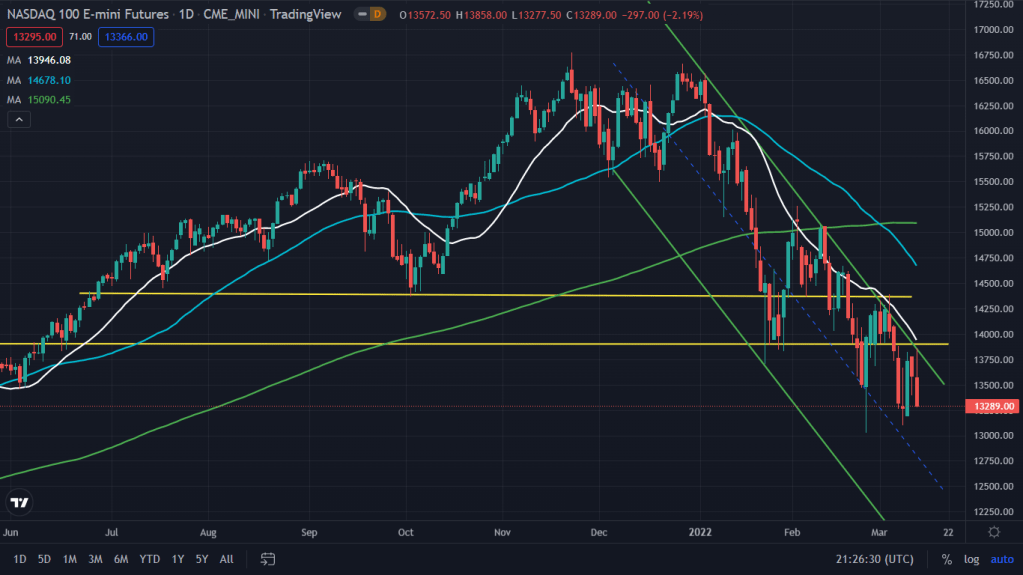Viewport: 1023px width, 575px height.
Task: Toggle percent scale mode
Action: click(946, 559)
